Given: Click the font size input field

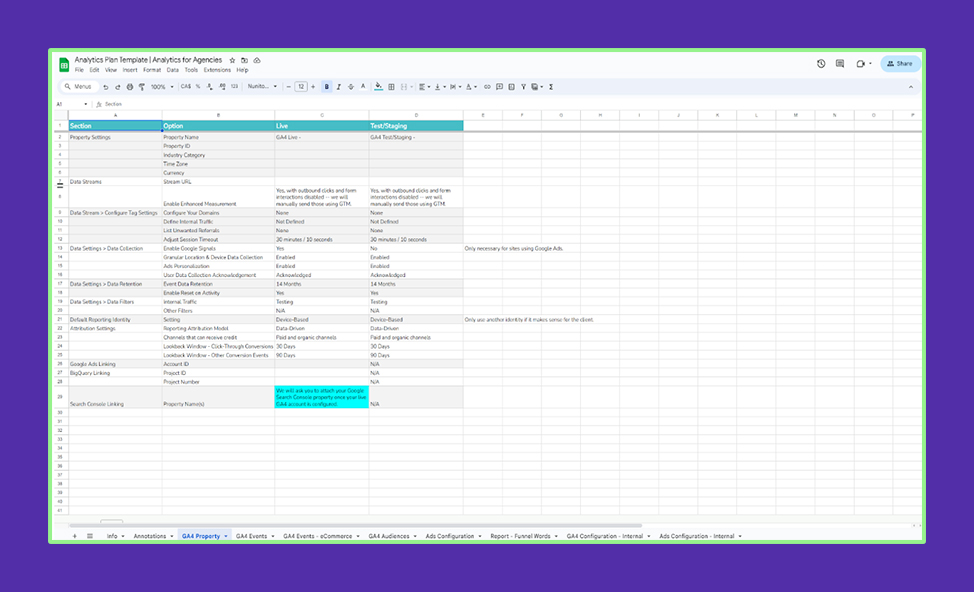Looking at the screenshot, I should pyautogui.click(x=301, y=87).
